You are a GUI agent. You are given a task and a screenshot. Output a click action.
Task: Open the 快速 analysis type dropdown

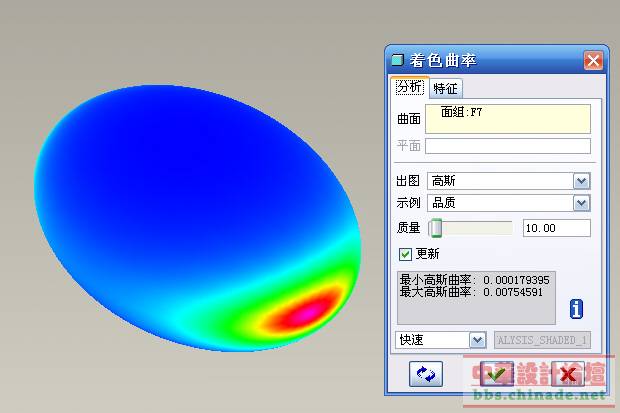pos(478,340)
